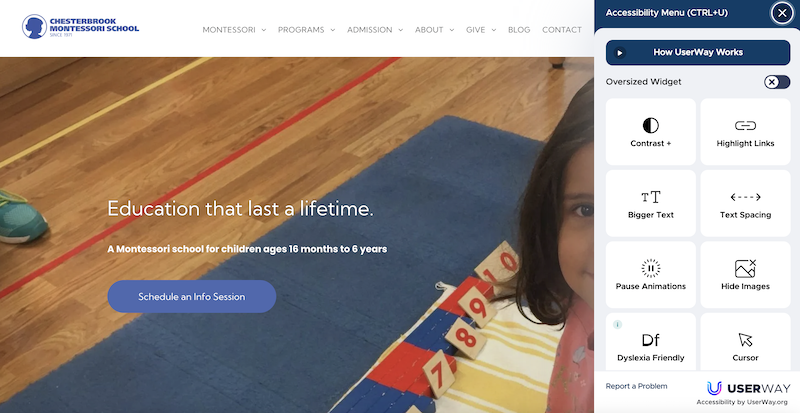Expand the Admission menu
This screenshot has width=800, height=413.
pyautogui.click(x=375, y=30)
